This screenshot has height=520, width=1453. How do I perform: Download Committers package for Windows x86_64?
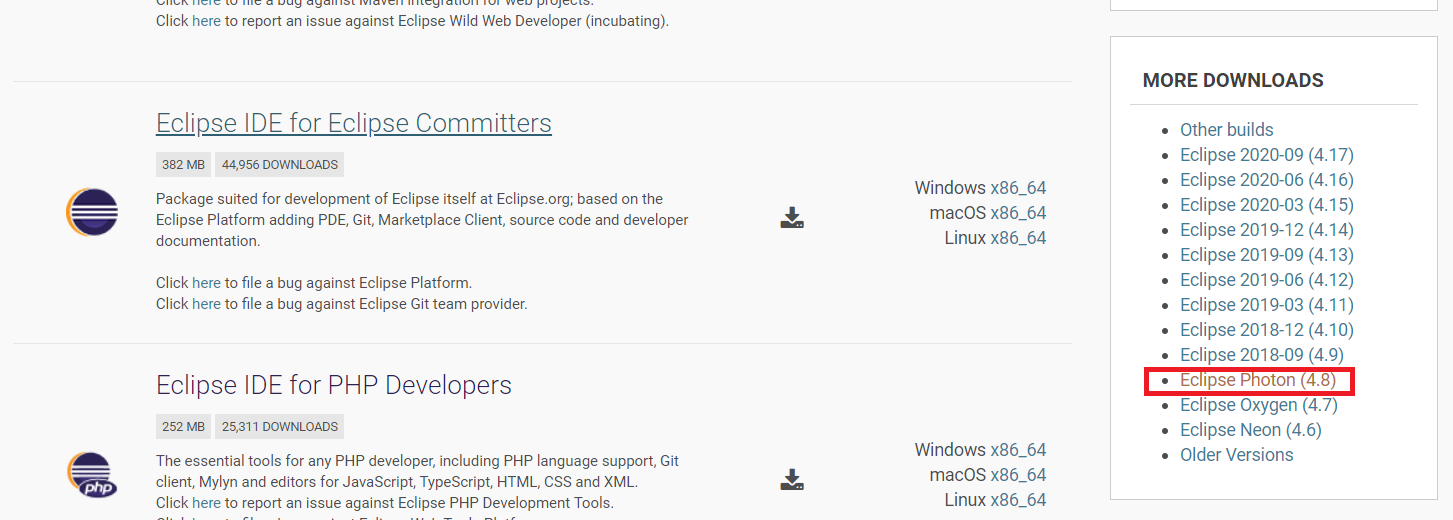click(x=1018, y=188)
